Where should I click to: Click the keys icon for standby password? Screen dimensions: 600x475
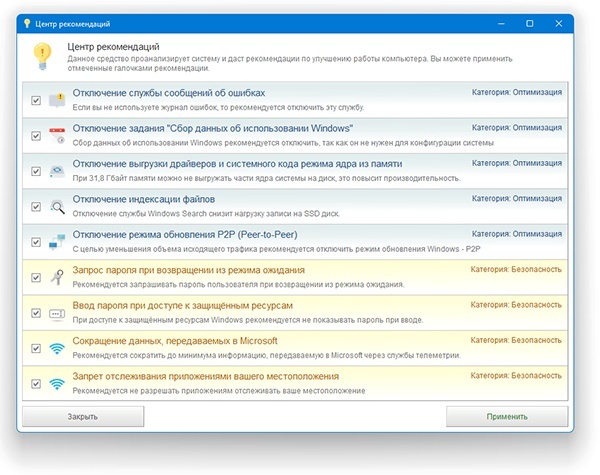[58, 277]
